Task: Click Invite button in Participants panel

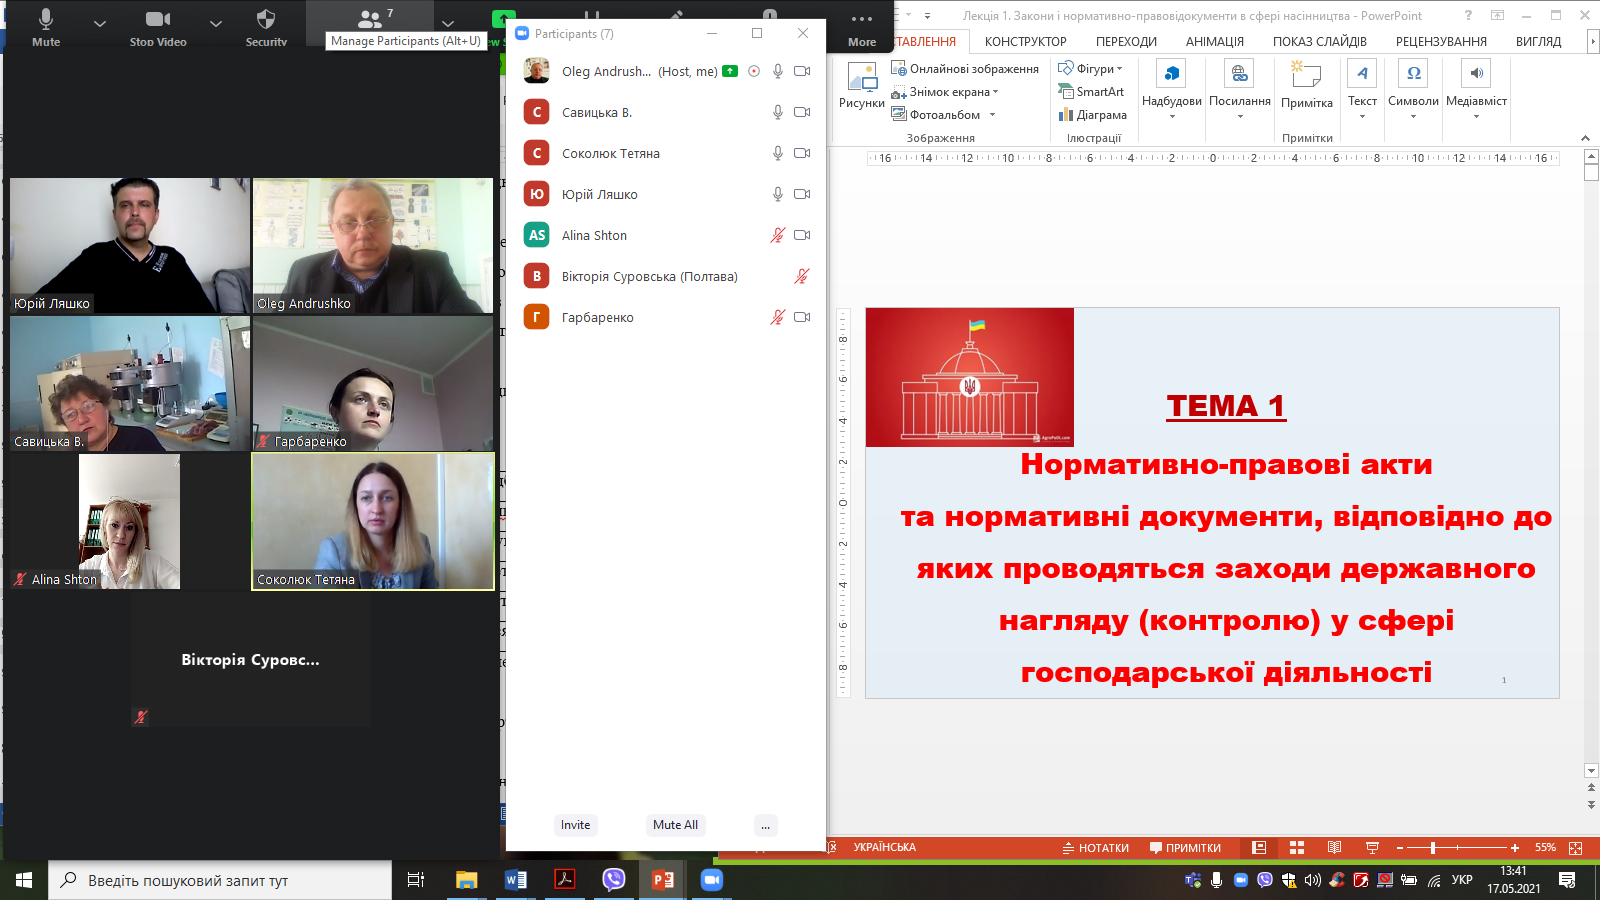Action: (575, 825)
